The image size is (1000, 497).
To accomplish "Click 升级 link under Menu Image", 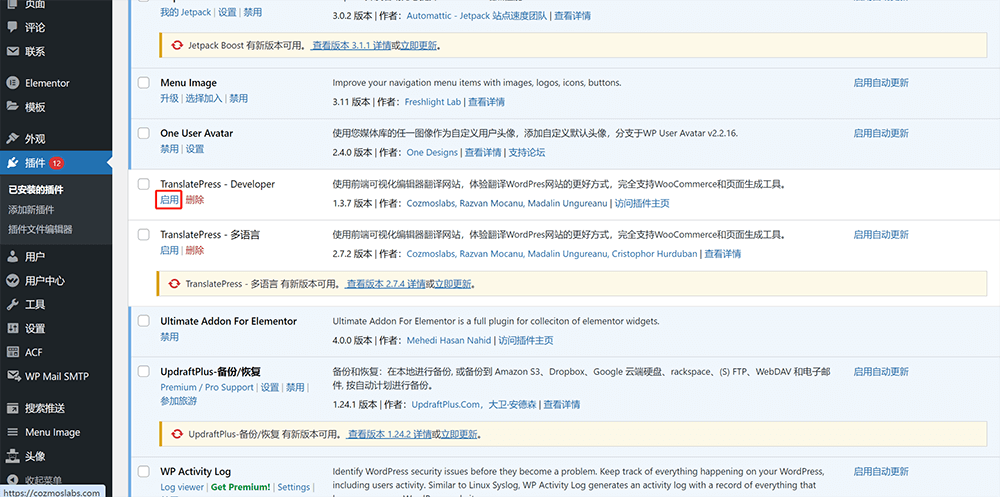I will (170, 98).
